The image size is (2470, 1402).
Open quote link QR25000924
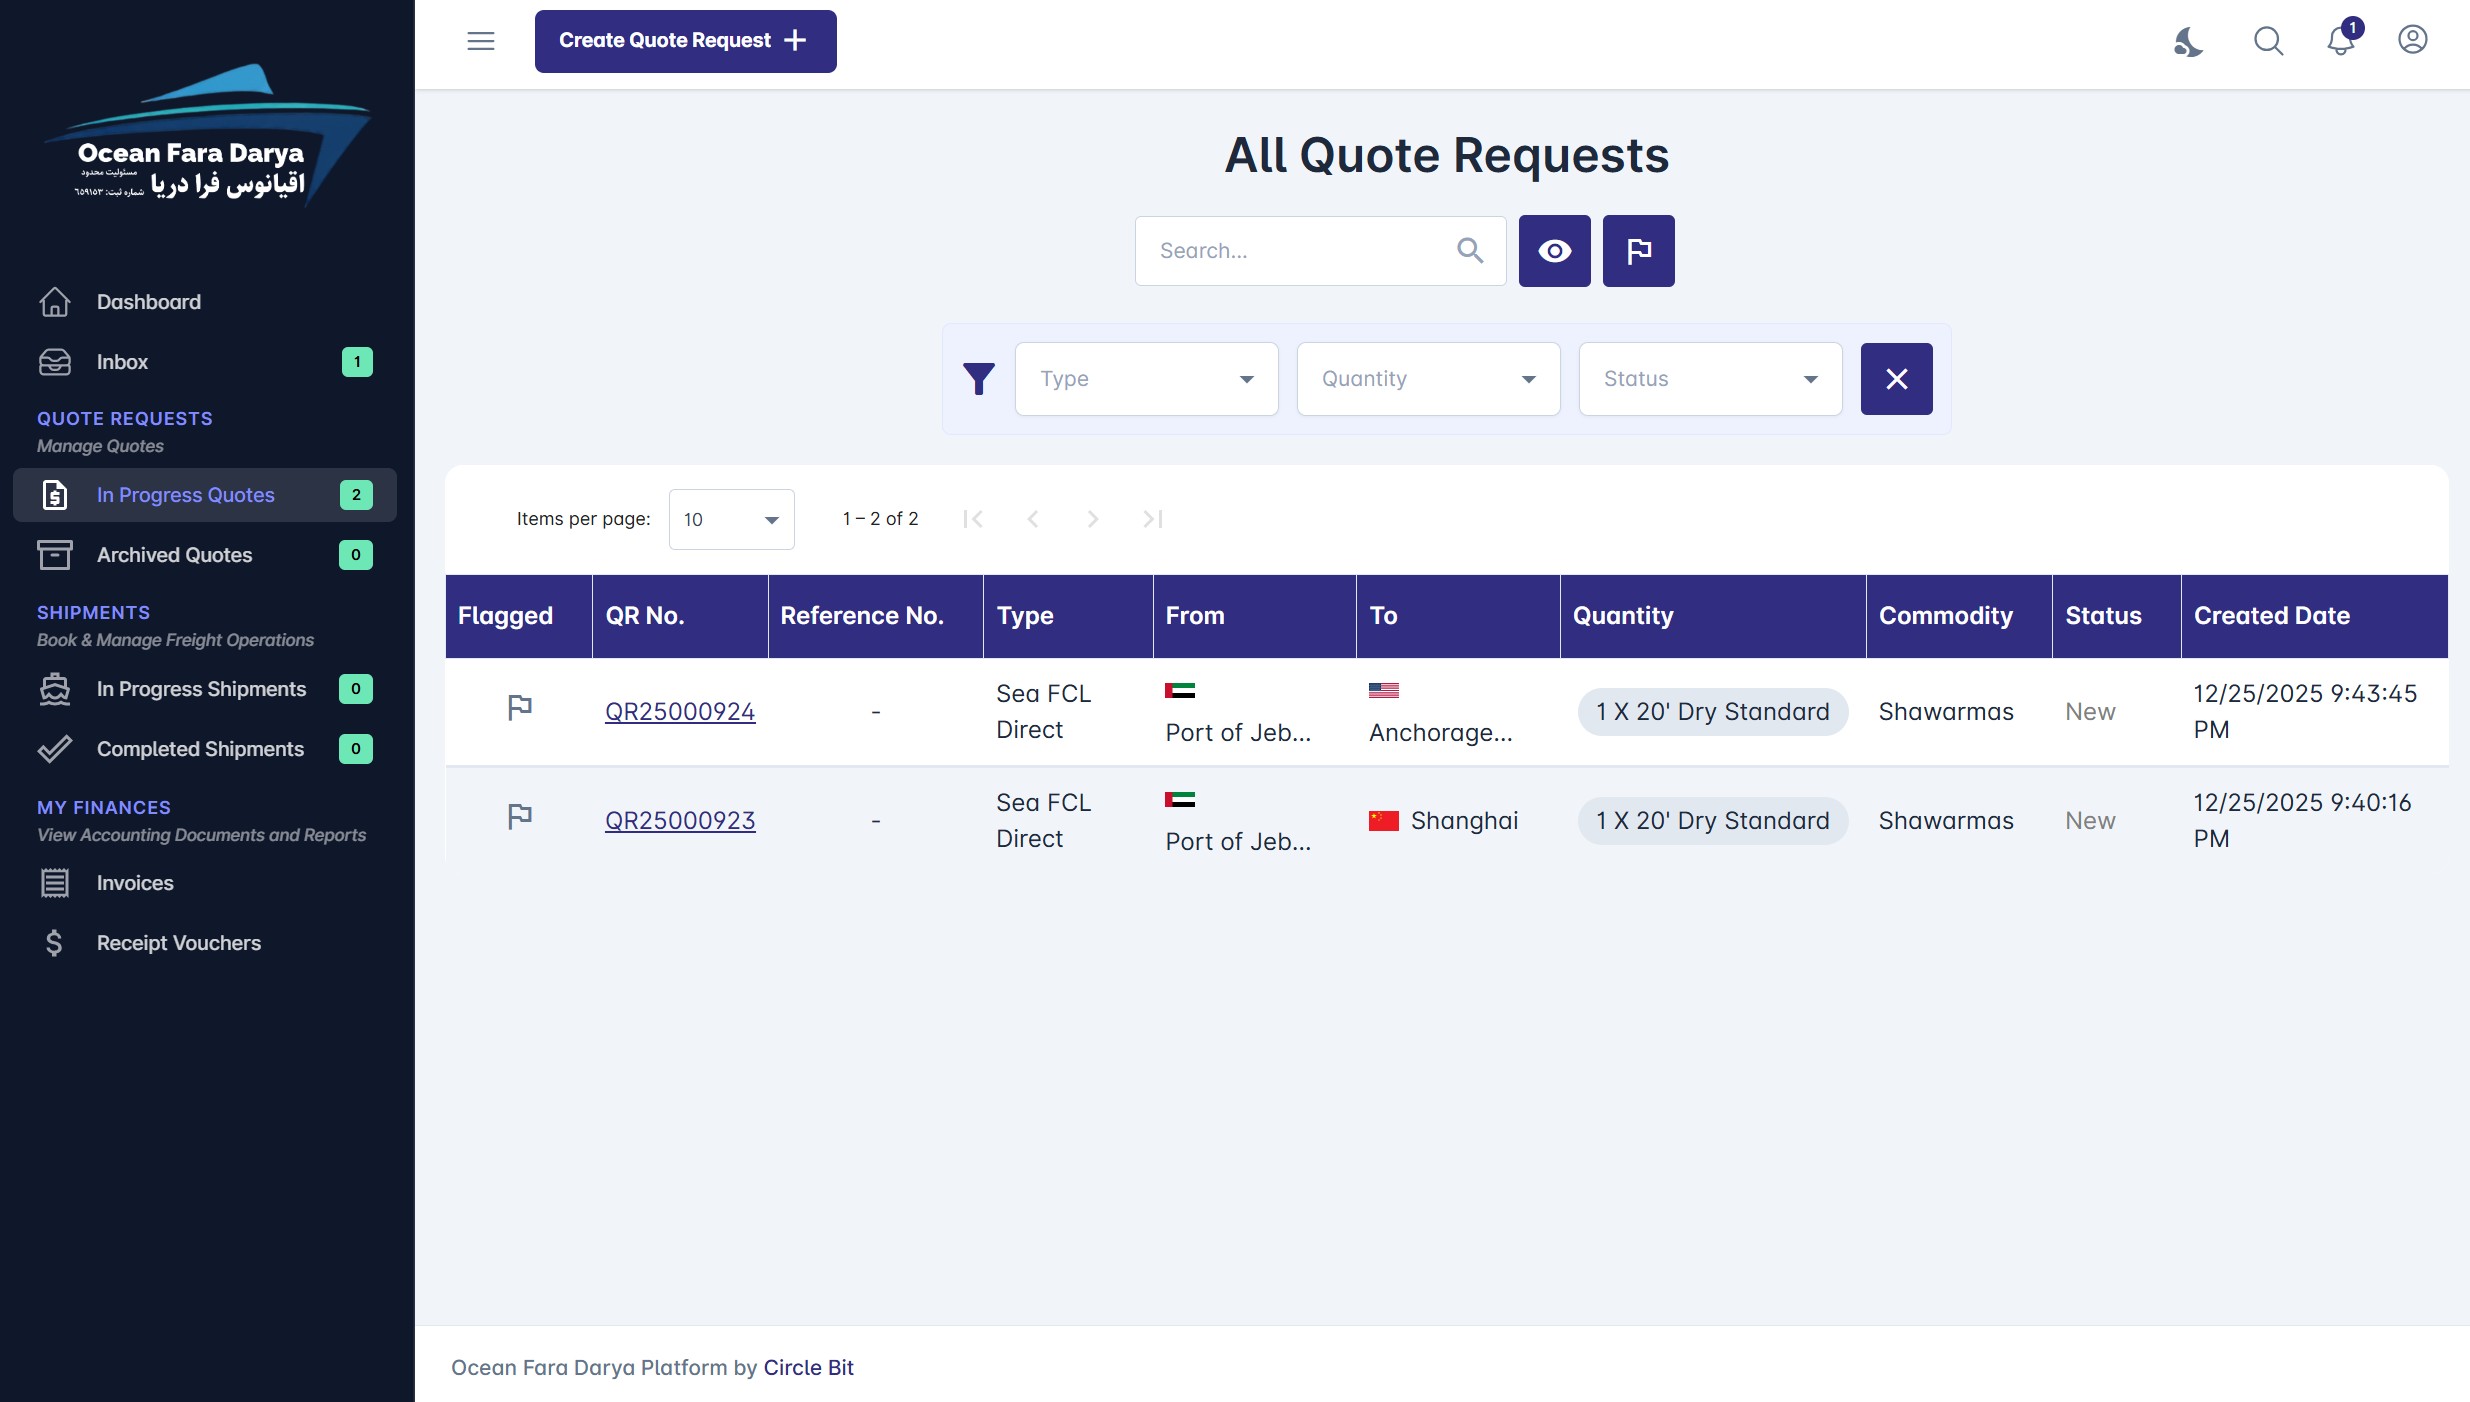click(680, 711)
